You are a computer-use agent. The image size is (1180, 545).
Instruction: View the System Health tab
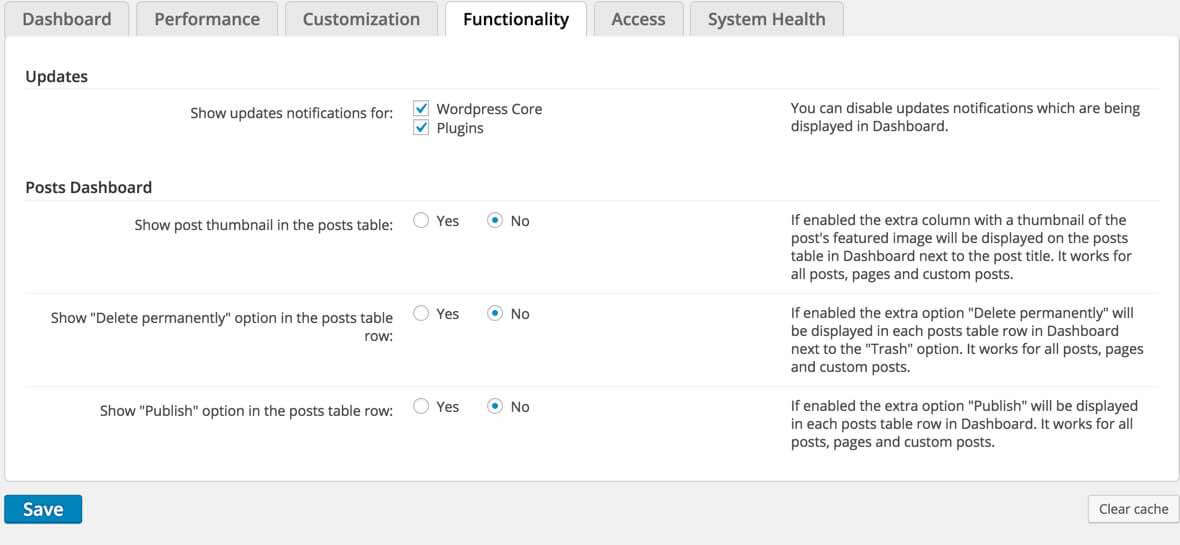click(x=766, y=19)
